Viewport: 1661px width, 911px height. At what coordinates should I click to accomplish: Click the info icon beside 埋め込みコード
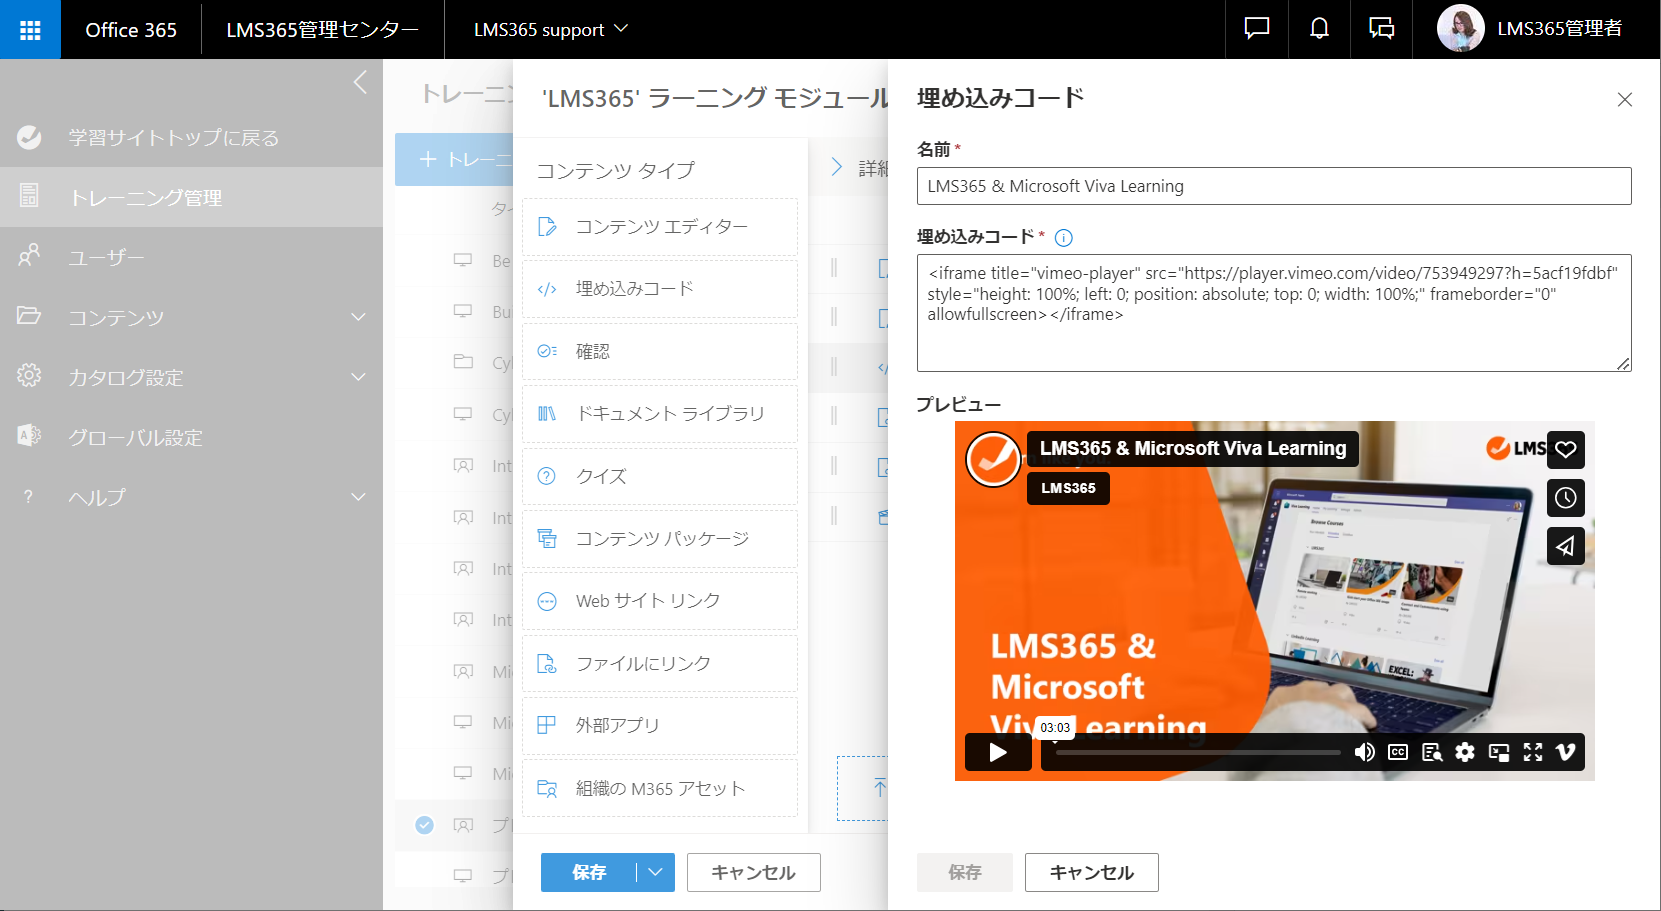pos(1064,238)
